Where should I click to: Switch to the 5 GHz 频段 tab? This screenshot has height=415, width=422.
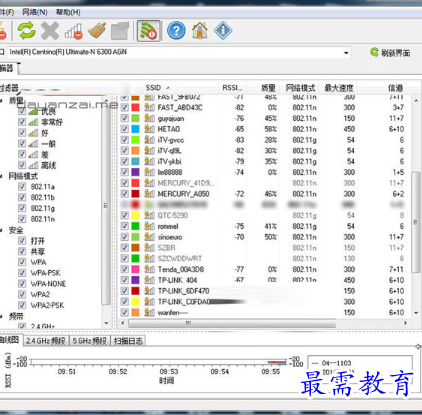pyautogui.click(x=90, y=341)
